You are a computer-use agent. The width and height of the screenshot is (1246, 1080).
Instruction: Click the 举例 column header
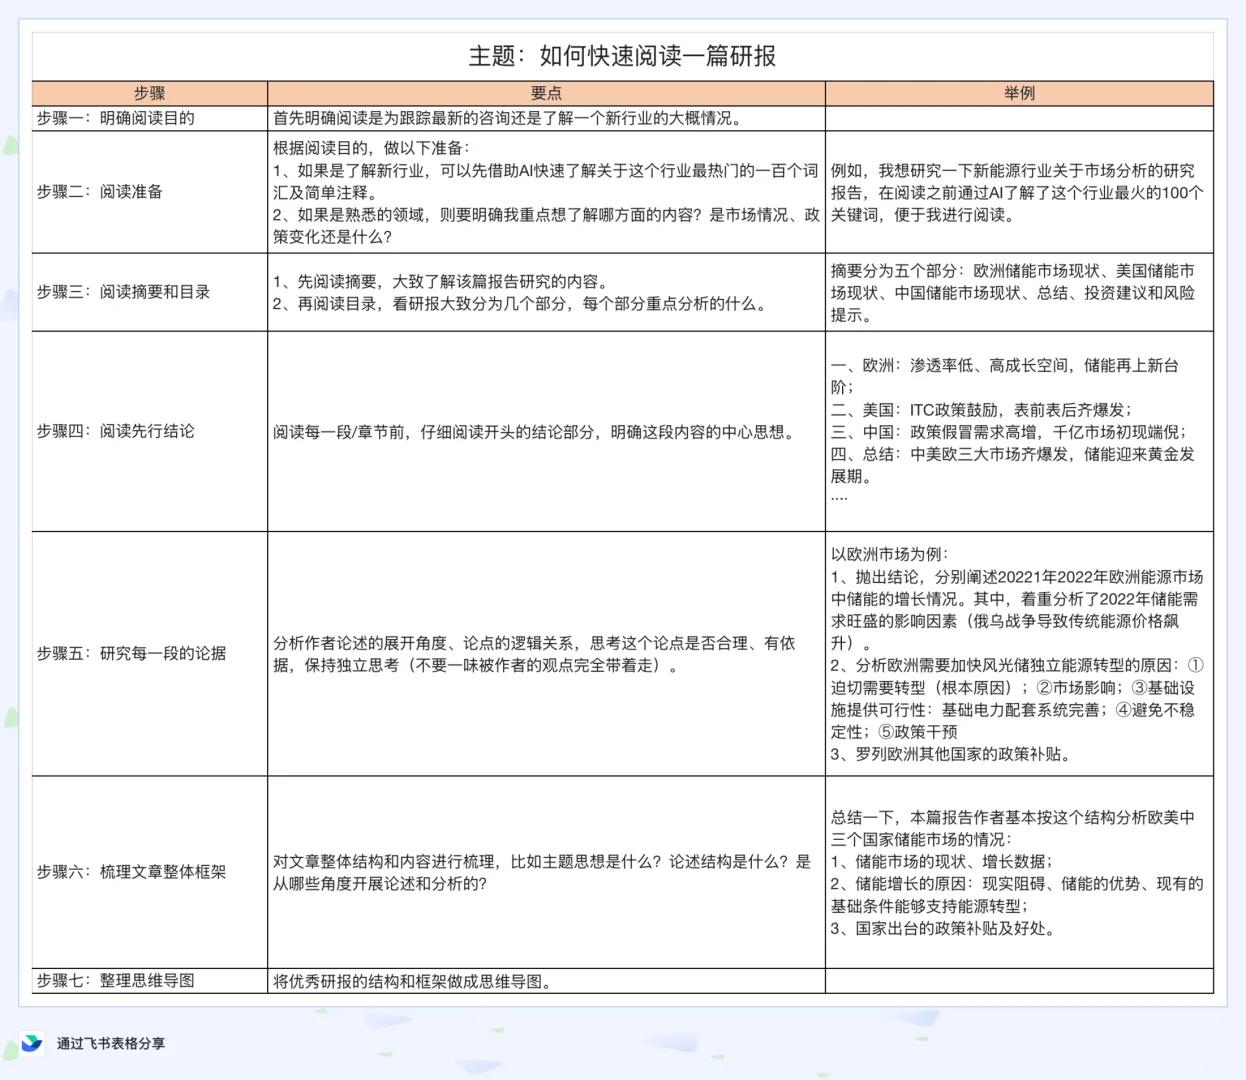point(1017,92)
